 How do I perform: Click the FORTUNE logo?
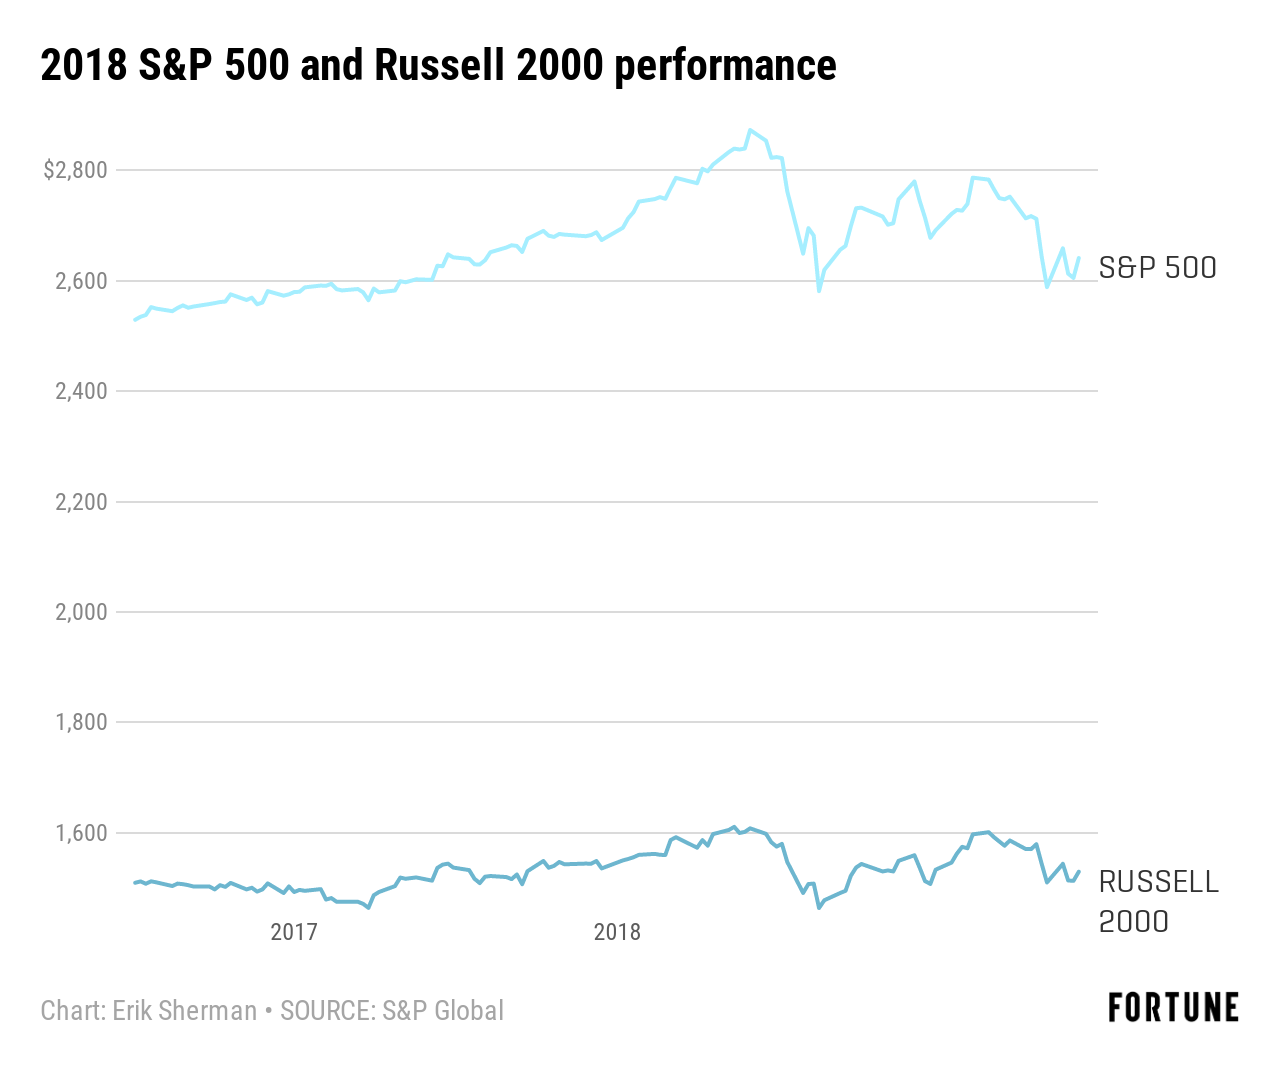1173,1008
